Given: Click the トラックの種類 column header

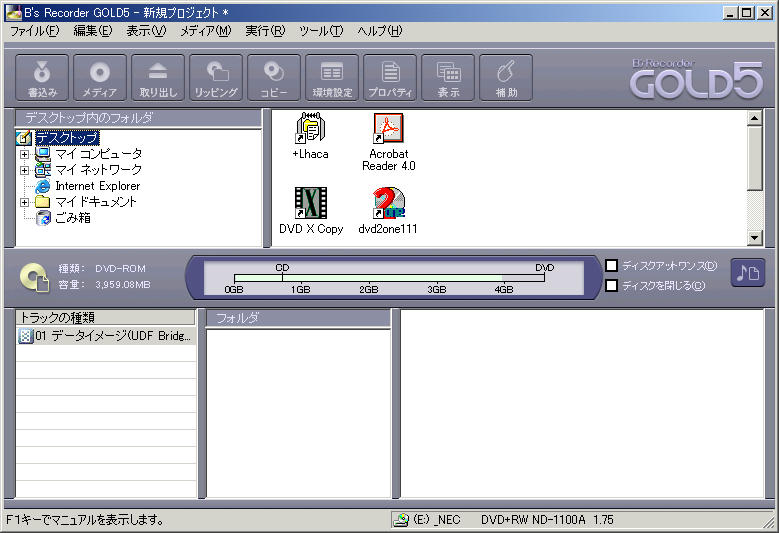Looking at the screenshot, I should click(105, 317).
